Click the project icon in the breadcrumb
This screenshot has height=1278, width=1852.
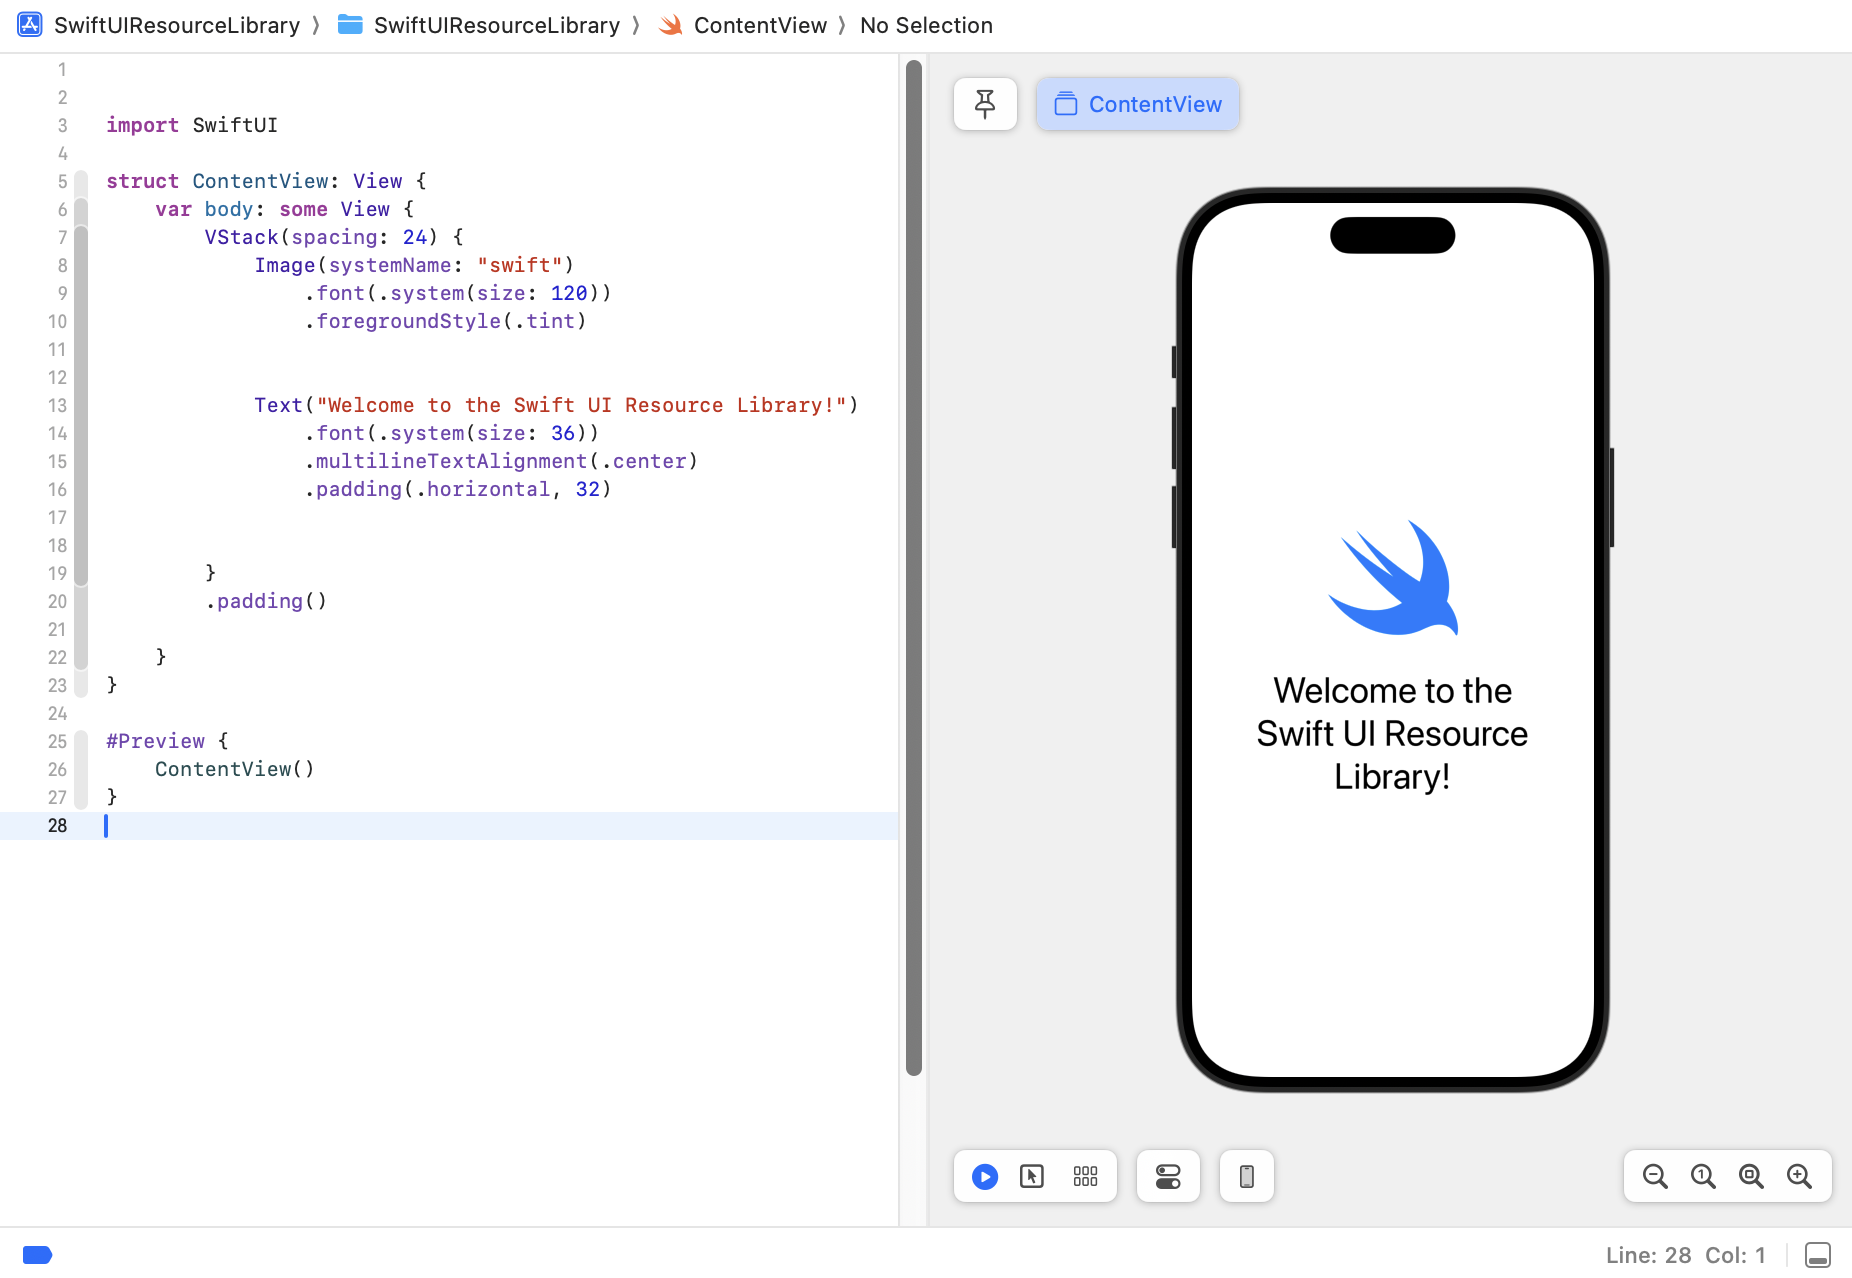tap(30, 25)
